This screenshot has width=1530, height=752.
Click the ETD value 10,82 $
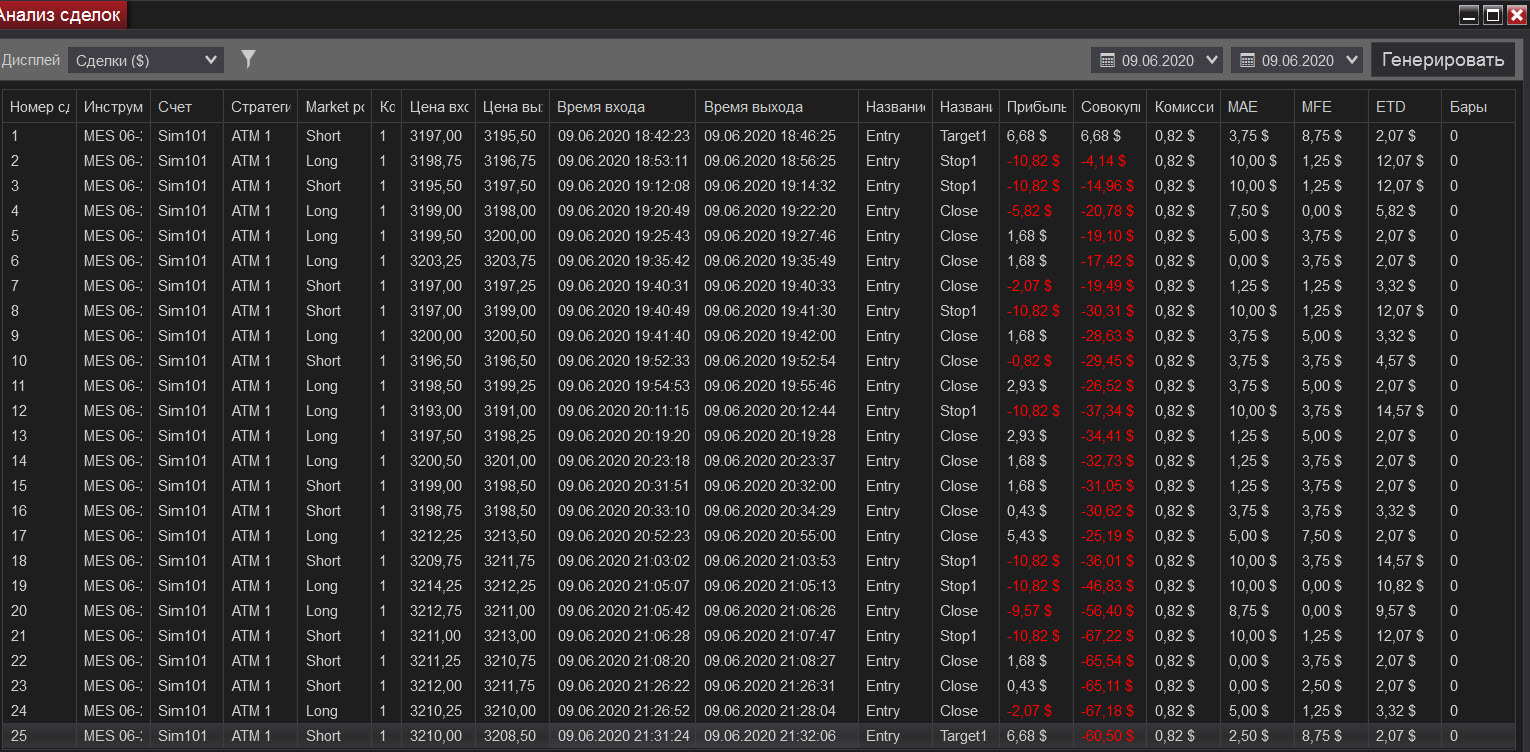(1399, 586)
